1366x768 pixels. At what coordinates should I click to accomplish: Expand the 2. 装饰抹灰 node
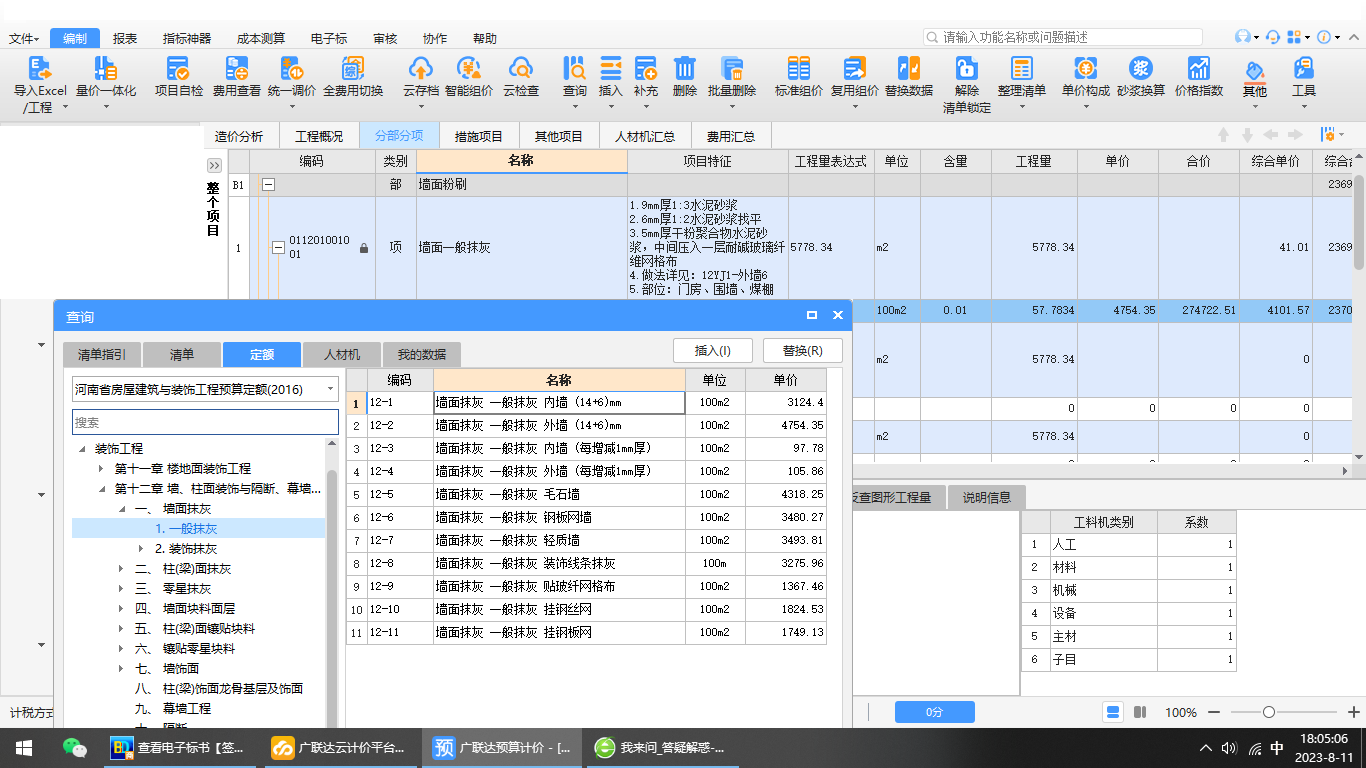coord(140,549)
